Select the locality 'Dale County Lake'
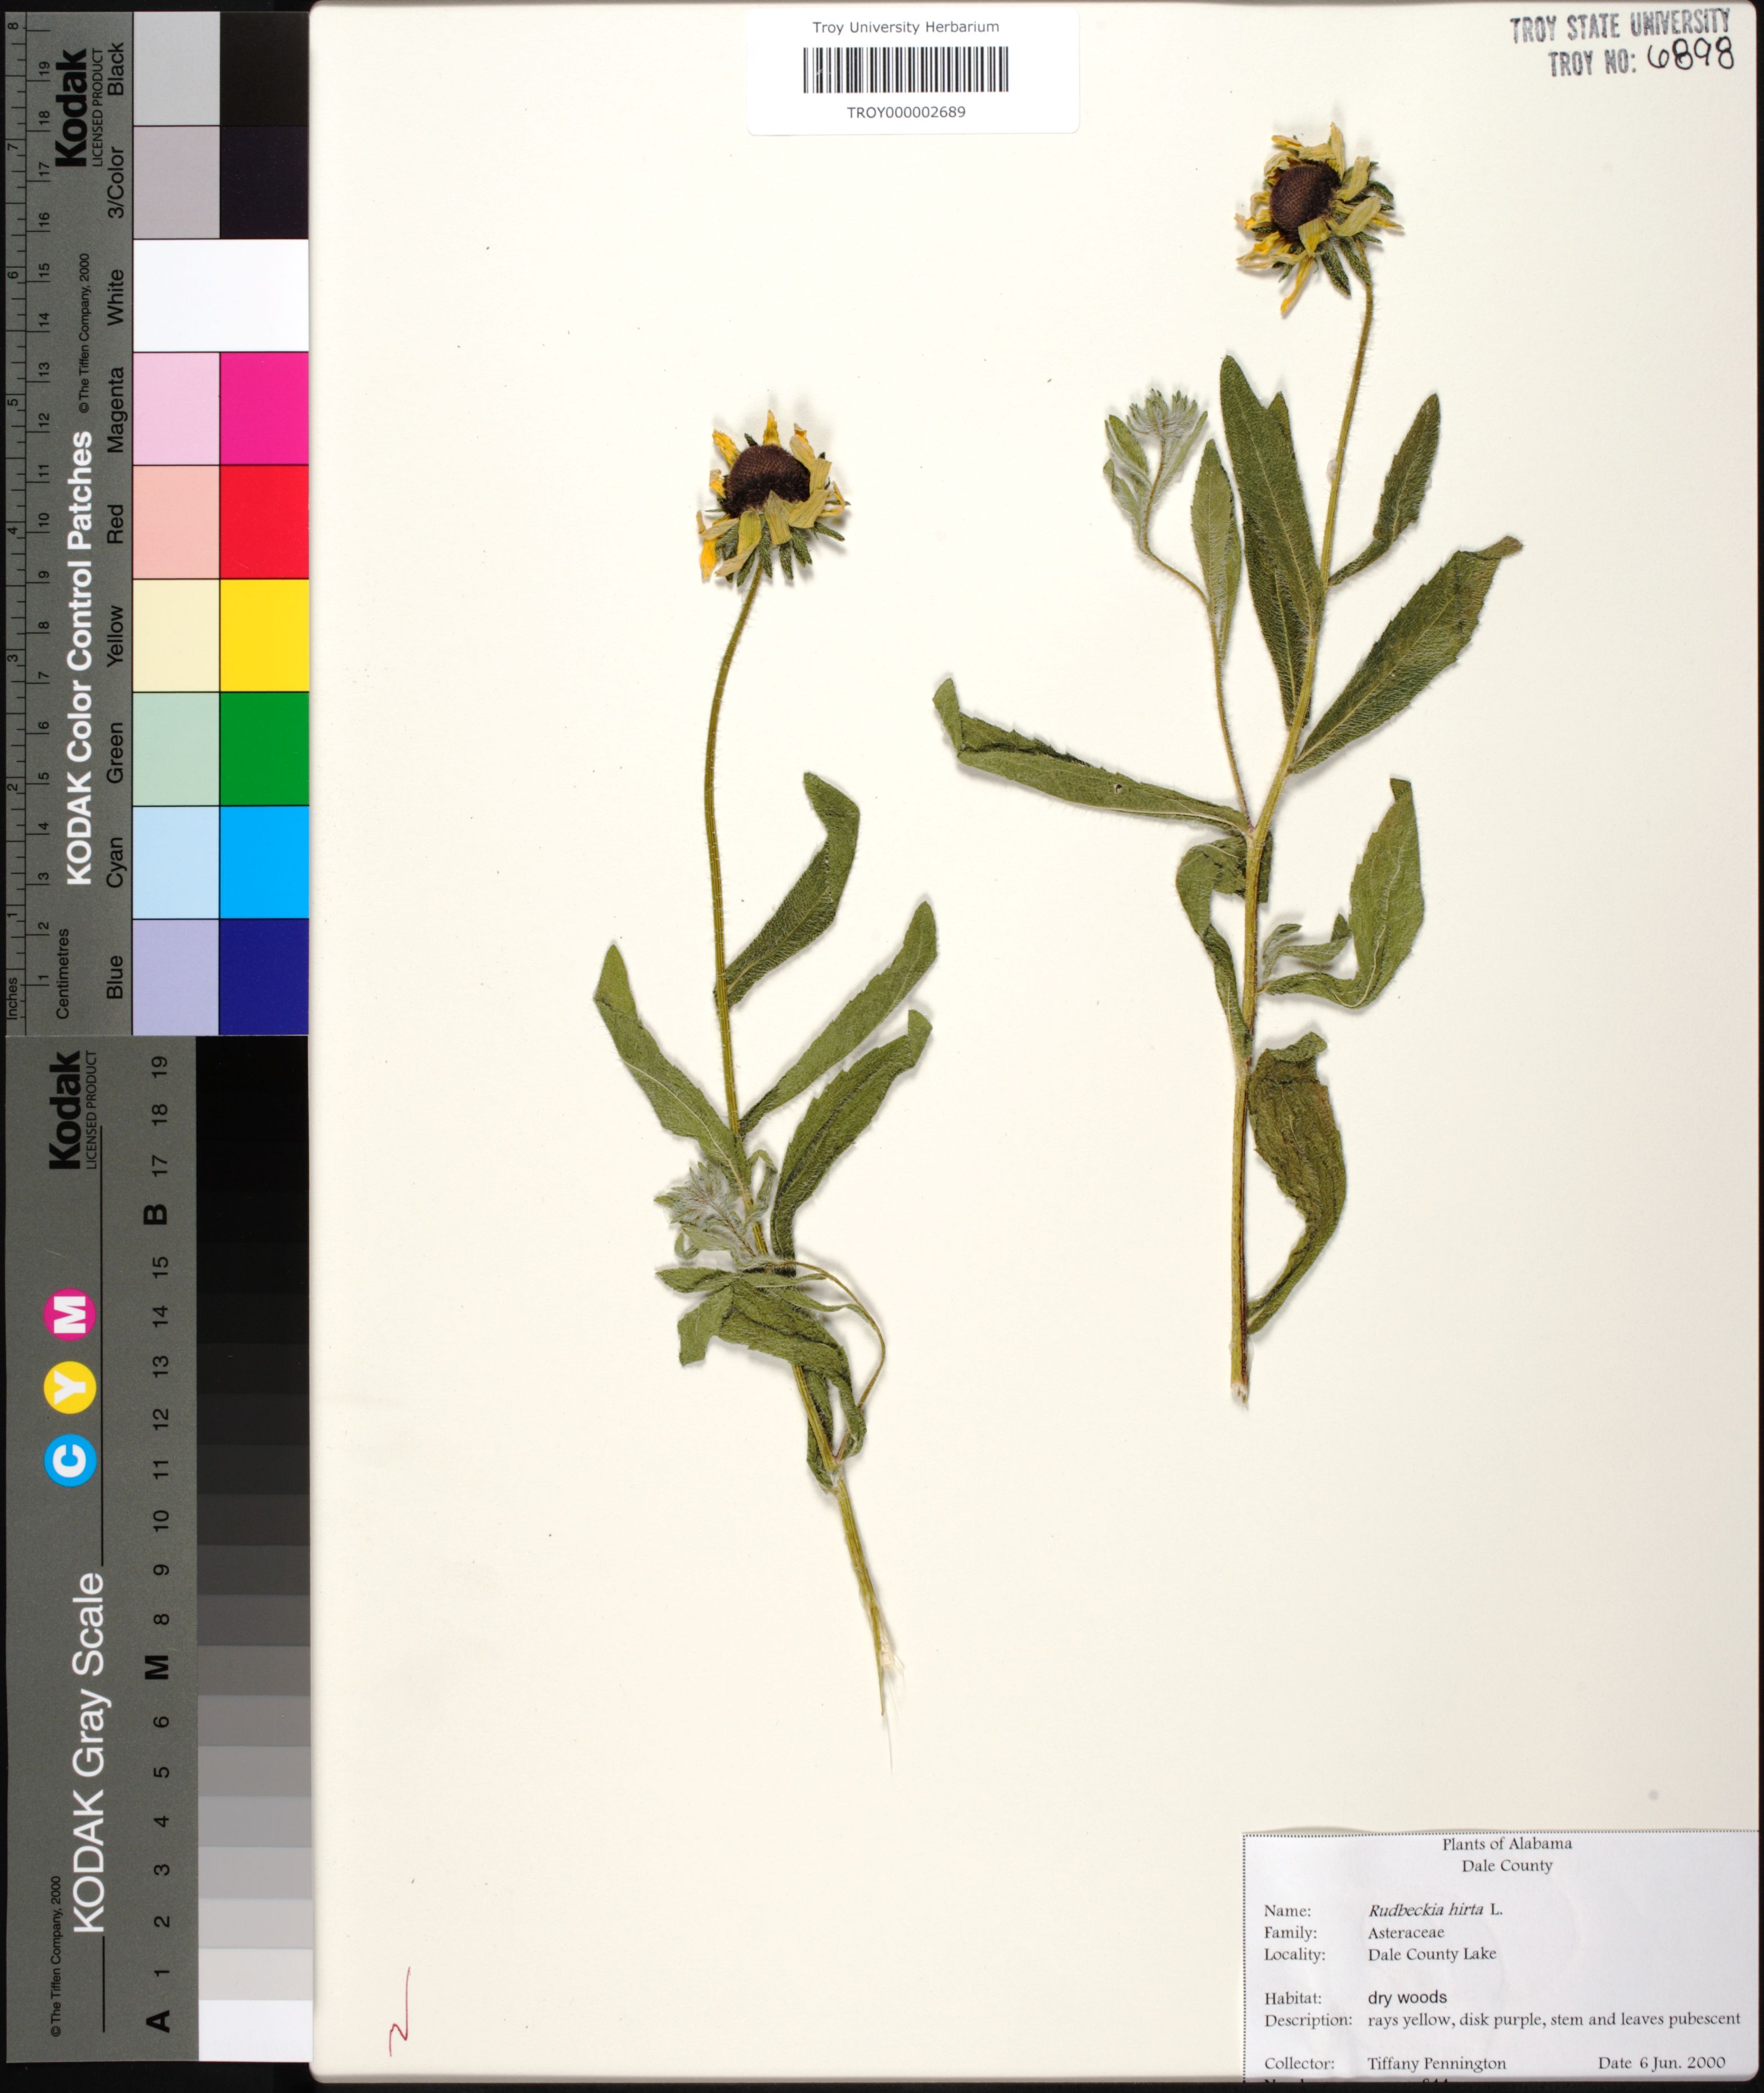Screen dimensions: 1764x2093 [x=1432, y=1954]
